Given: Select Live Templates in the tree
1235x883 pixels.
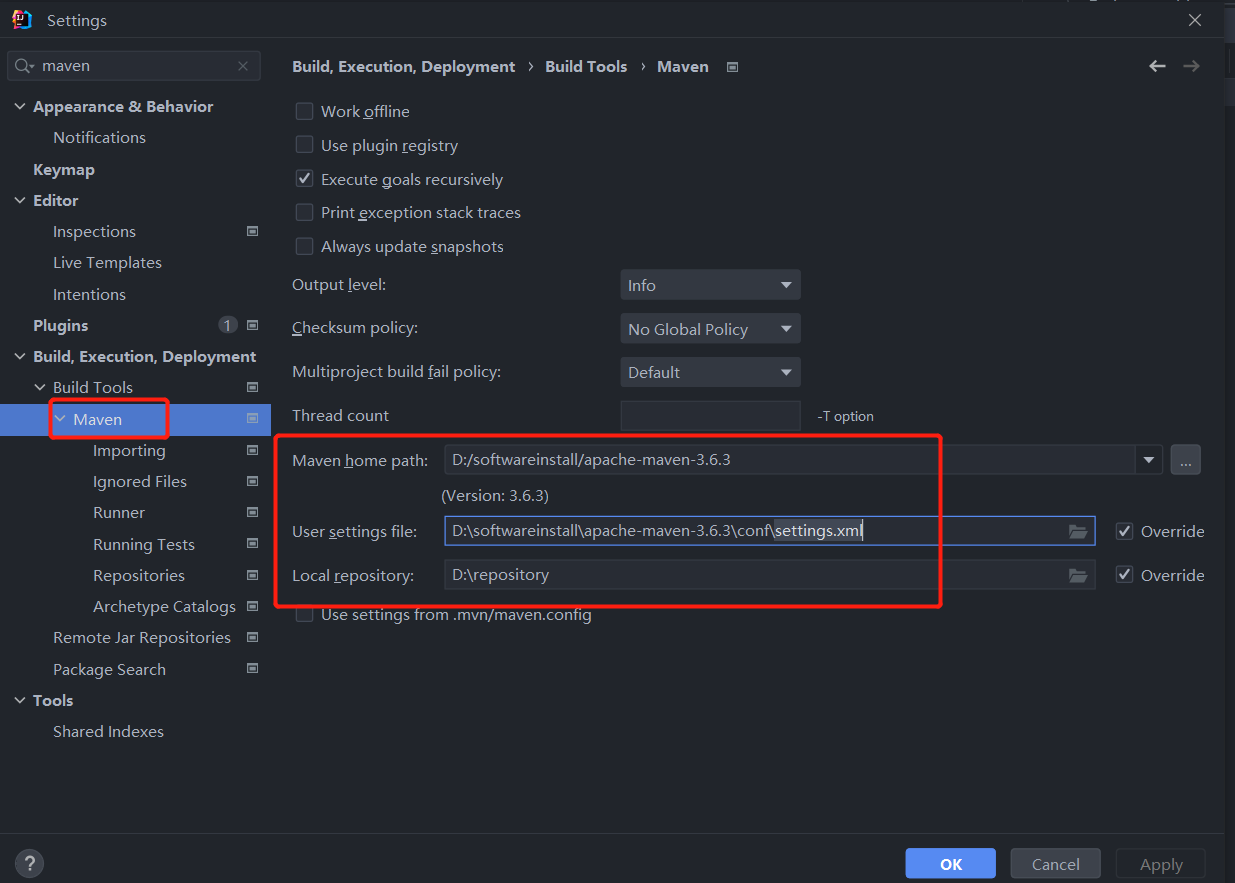Looking at the screenshot, I should click(107, 262).
